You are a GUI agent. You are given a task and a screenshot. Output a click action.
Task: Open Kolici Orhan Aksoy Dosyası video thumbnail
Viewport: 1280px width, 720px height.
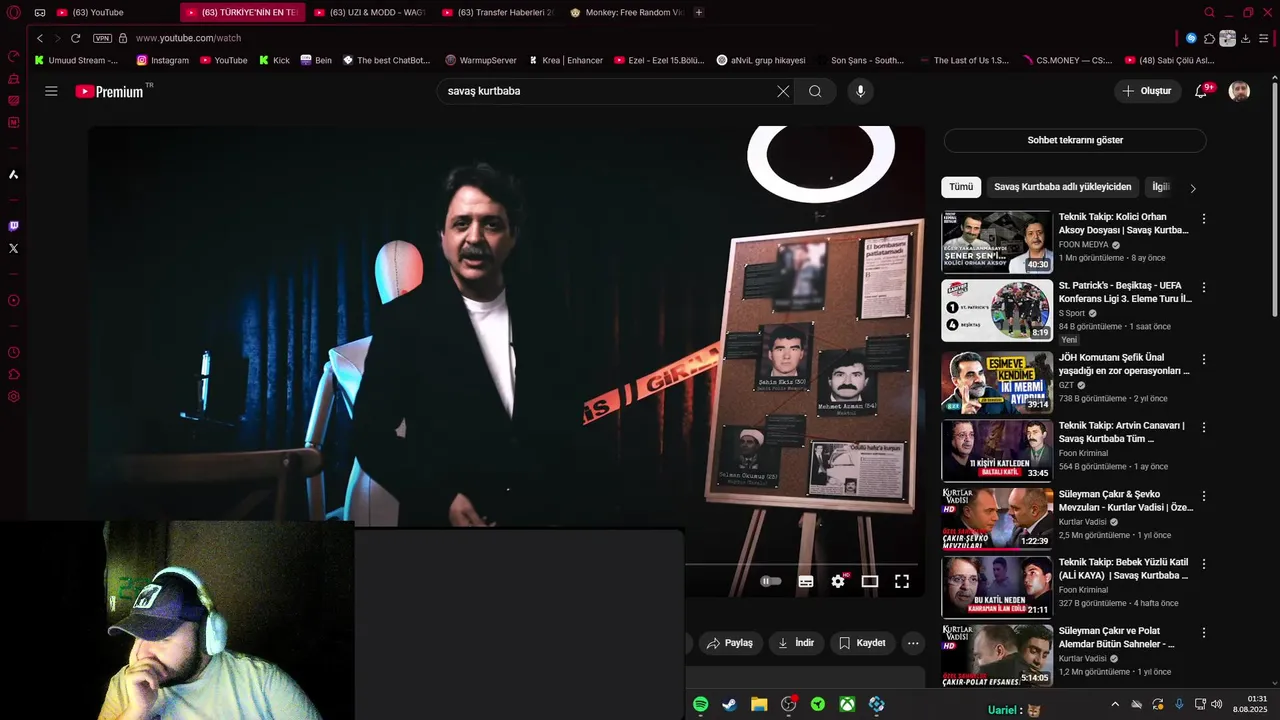(x=997, y=242)
